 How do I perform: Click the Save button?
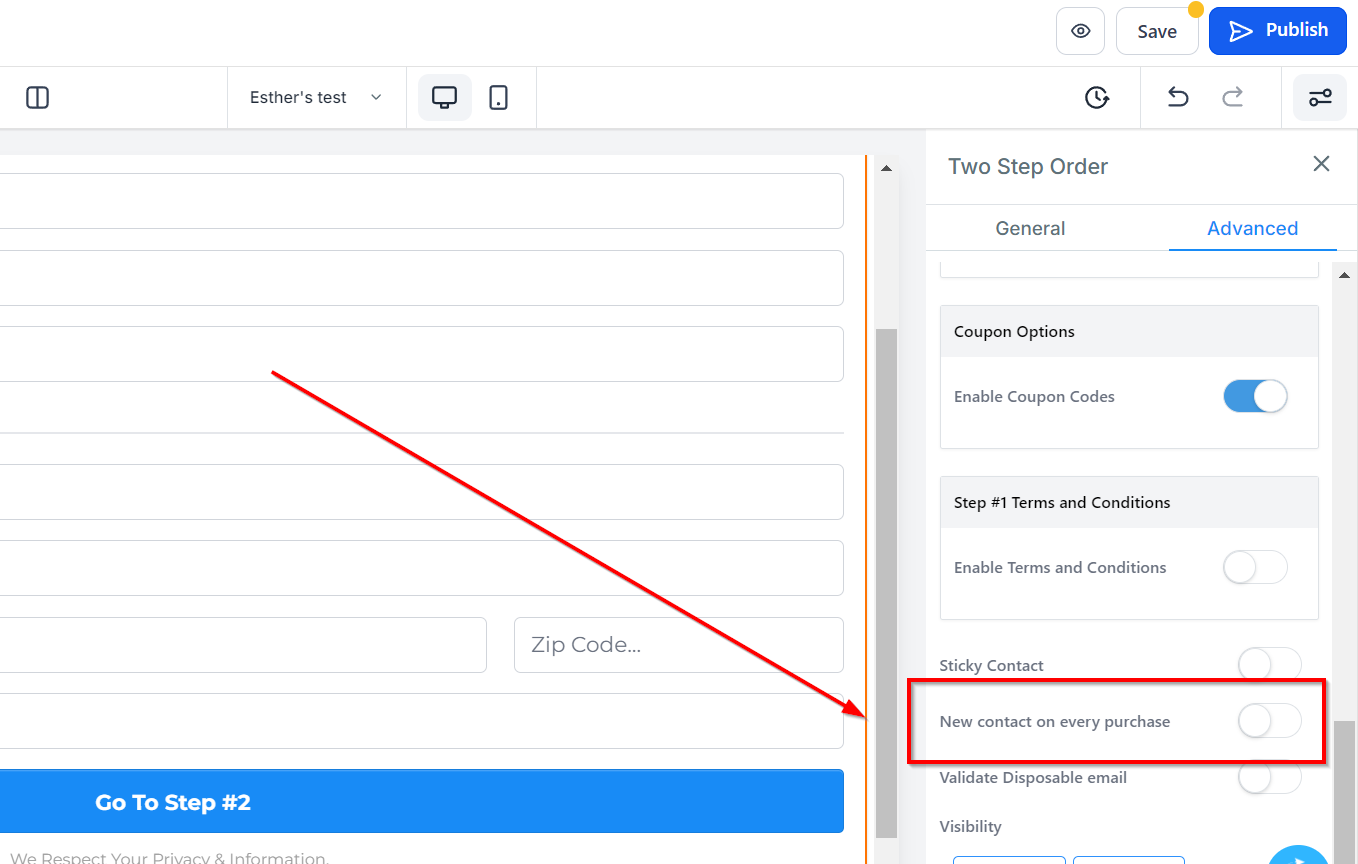pos(1157,31)
